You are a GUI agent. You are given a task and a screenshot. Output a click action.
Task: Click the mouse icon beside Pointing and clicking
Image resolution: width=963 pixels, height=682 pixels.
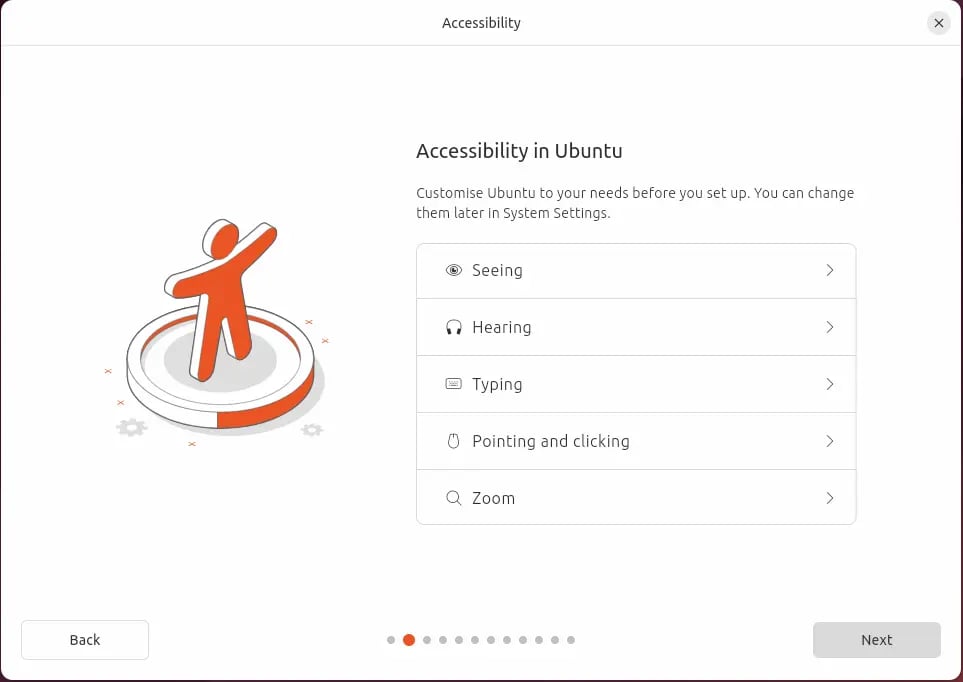454,441
